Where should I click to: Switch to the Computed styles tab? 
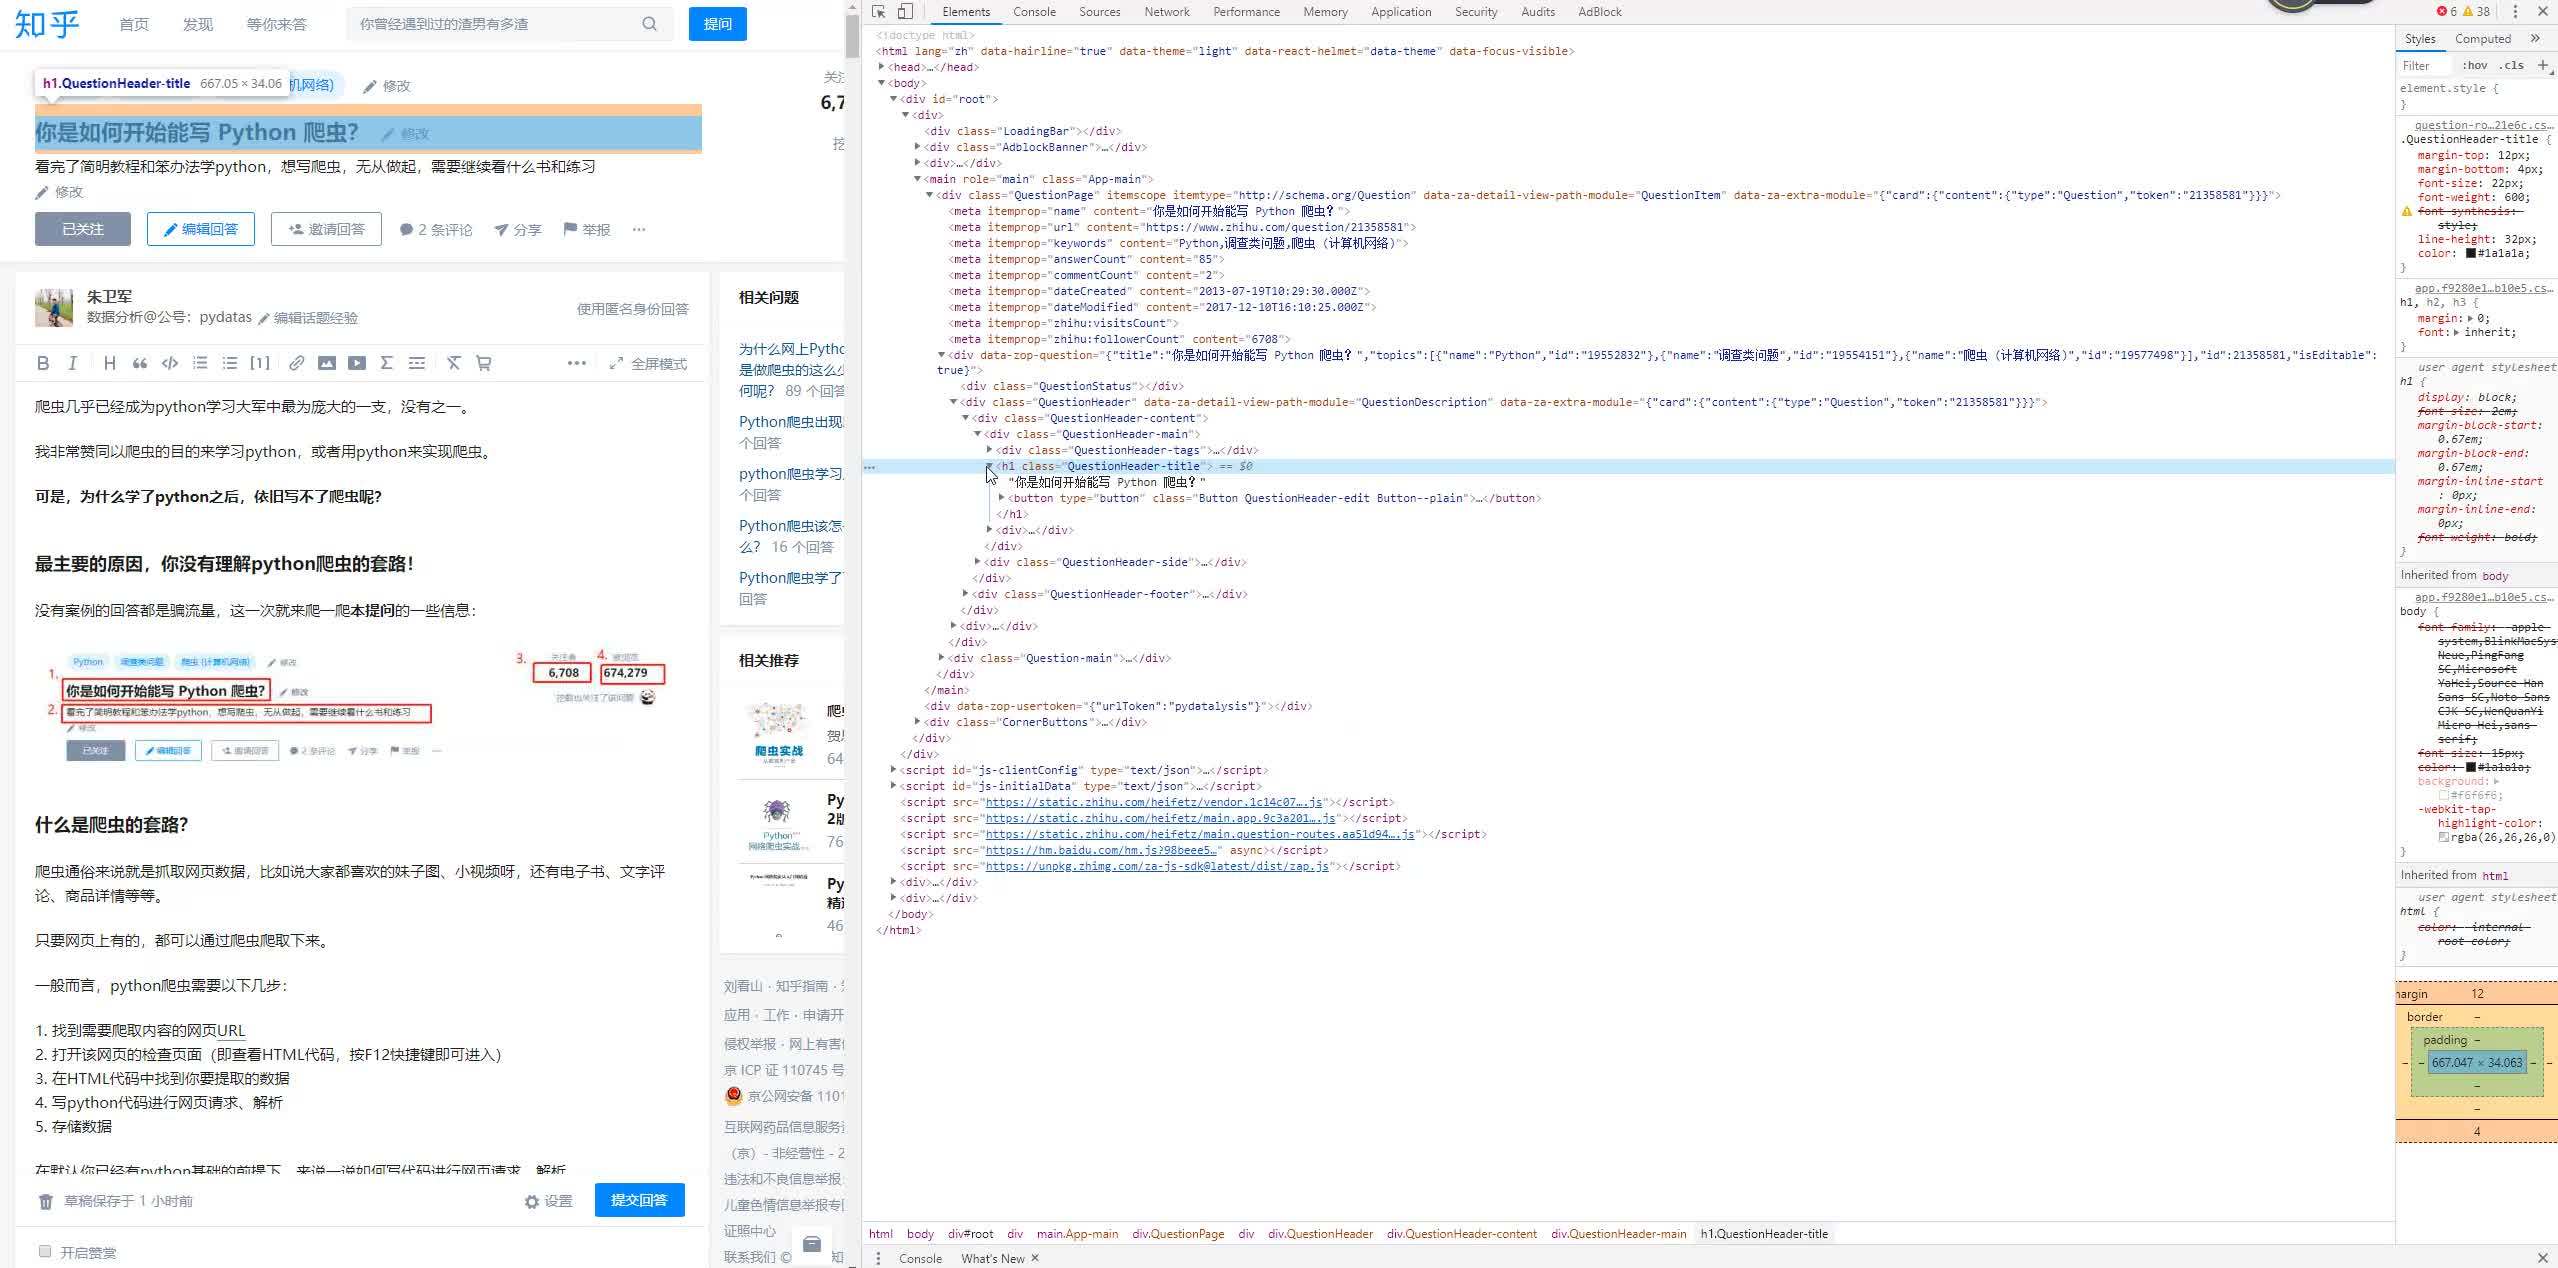point(2482,39)
